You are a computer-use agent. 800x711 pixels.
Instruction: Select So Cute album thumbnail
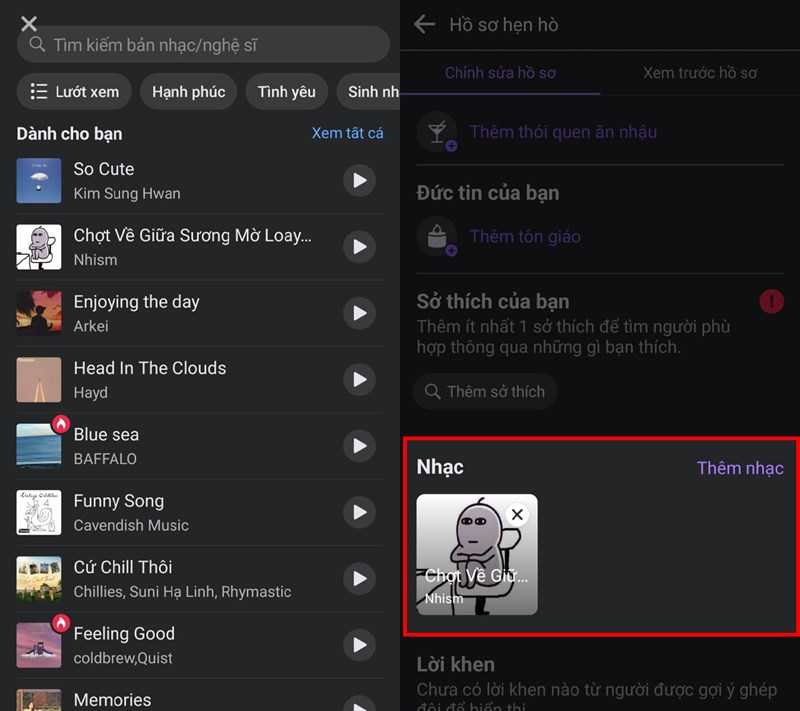pyautogui.click(x=39, y=181)
